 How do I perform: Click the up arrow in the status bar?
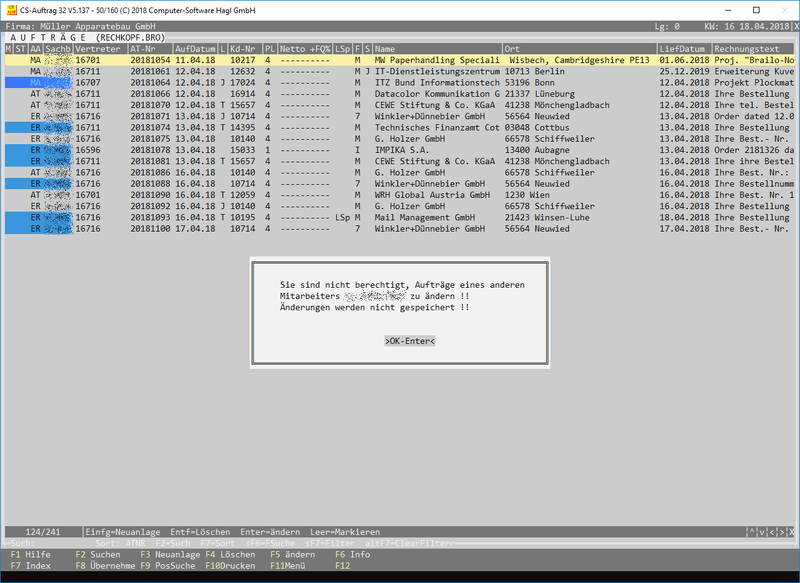point(751,531)
